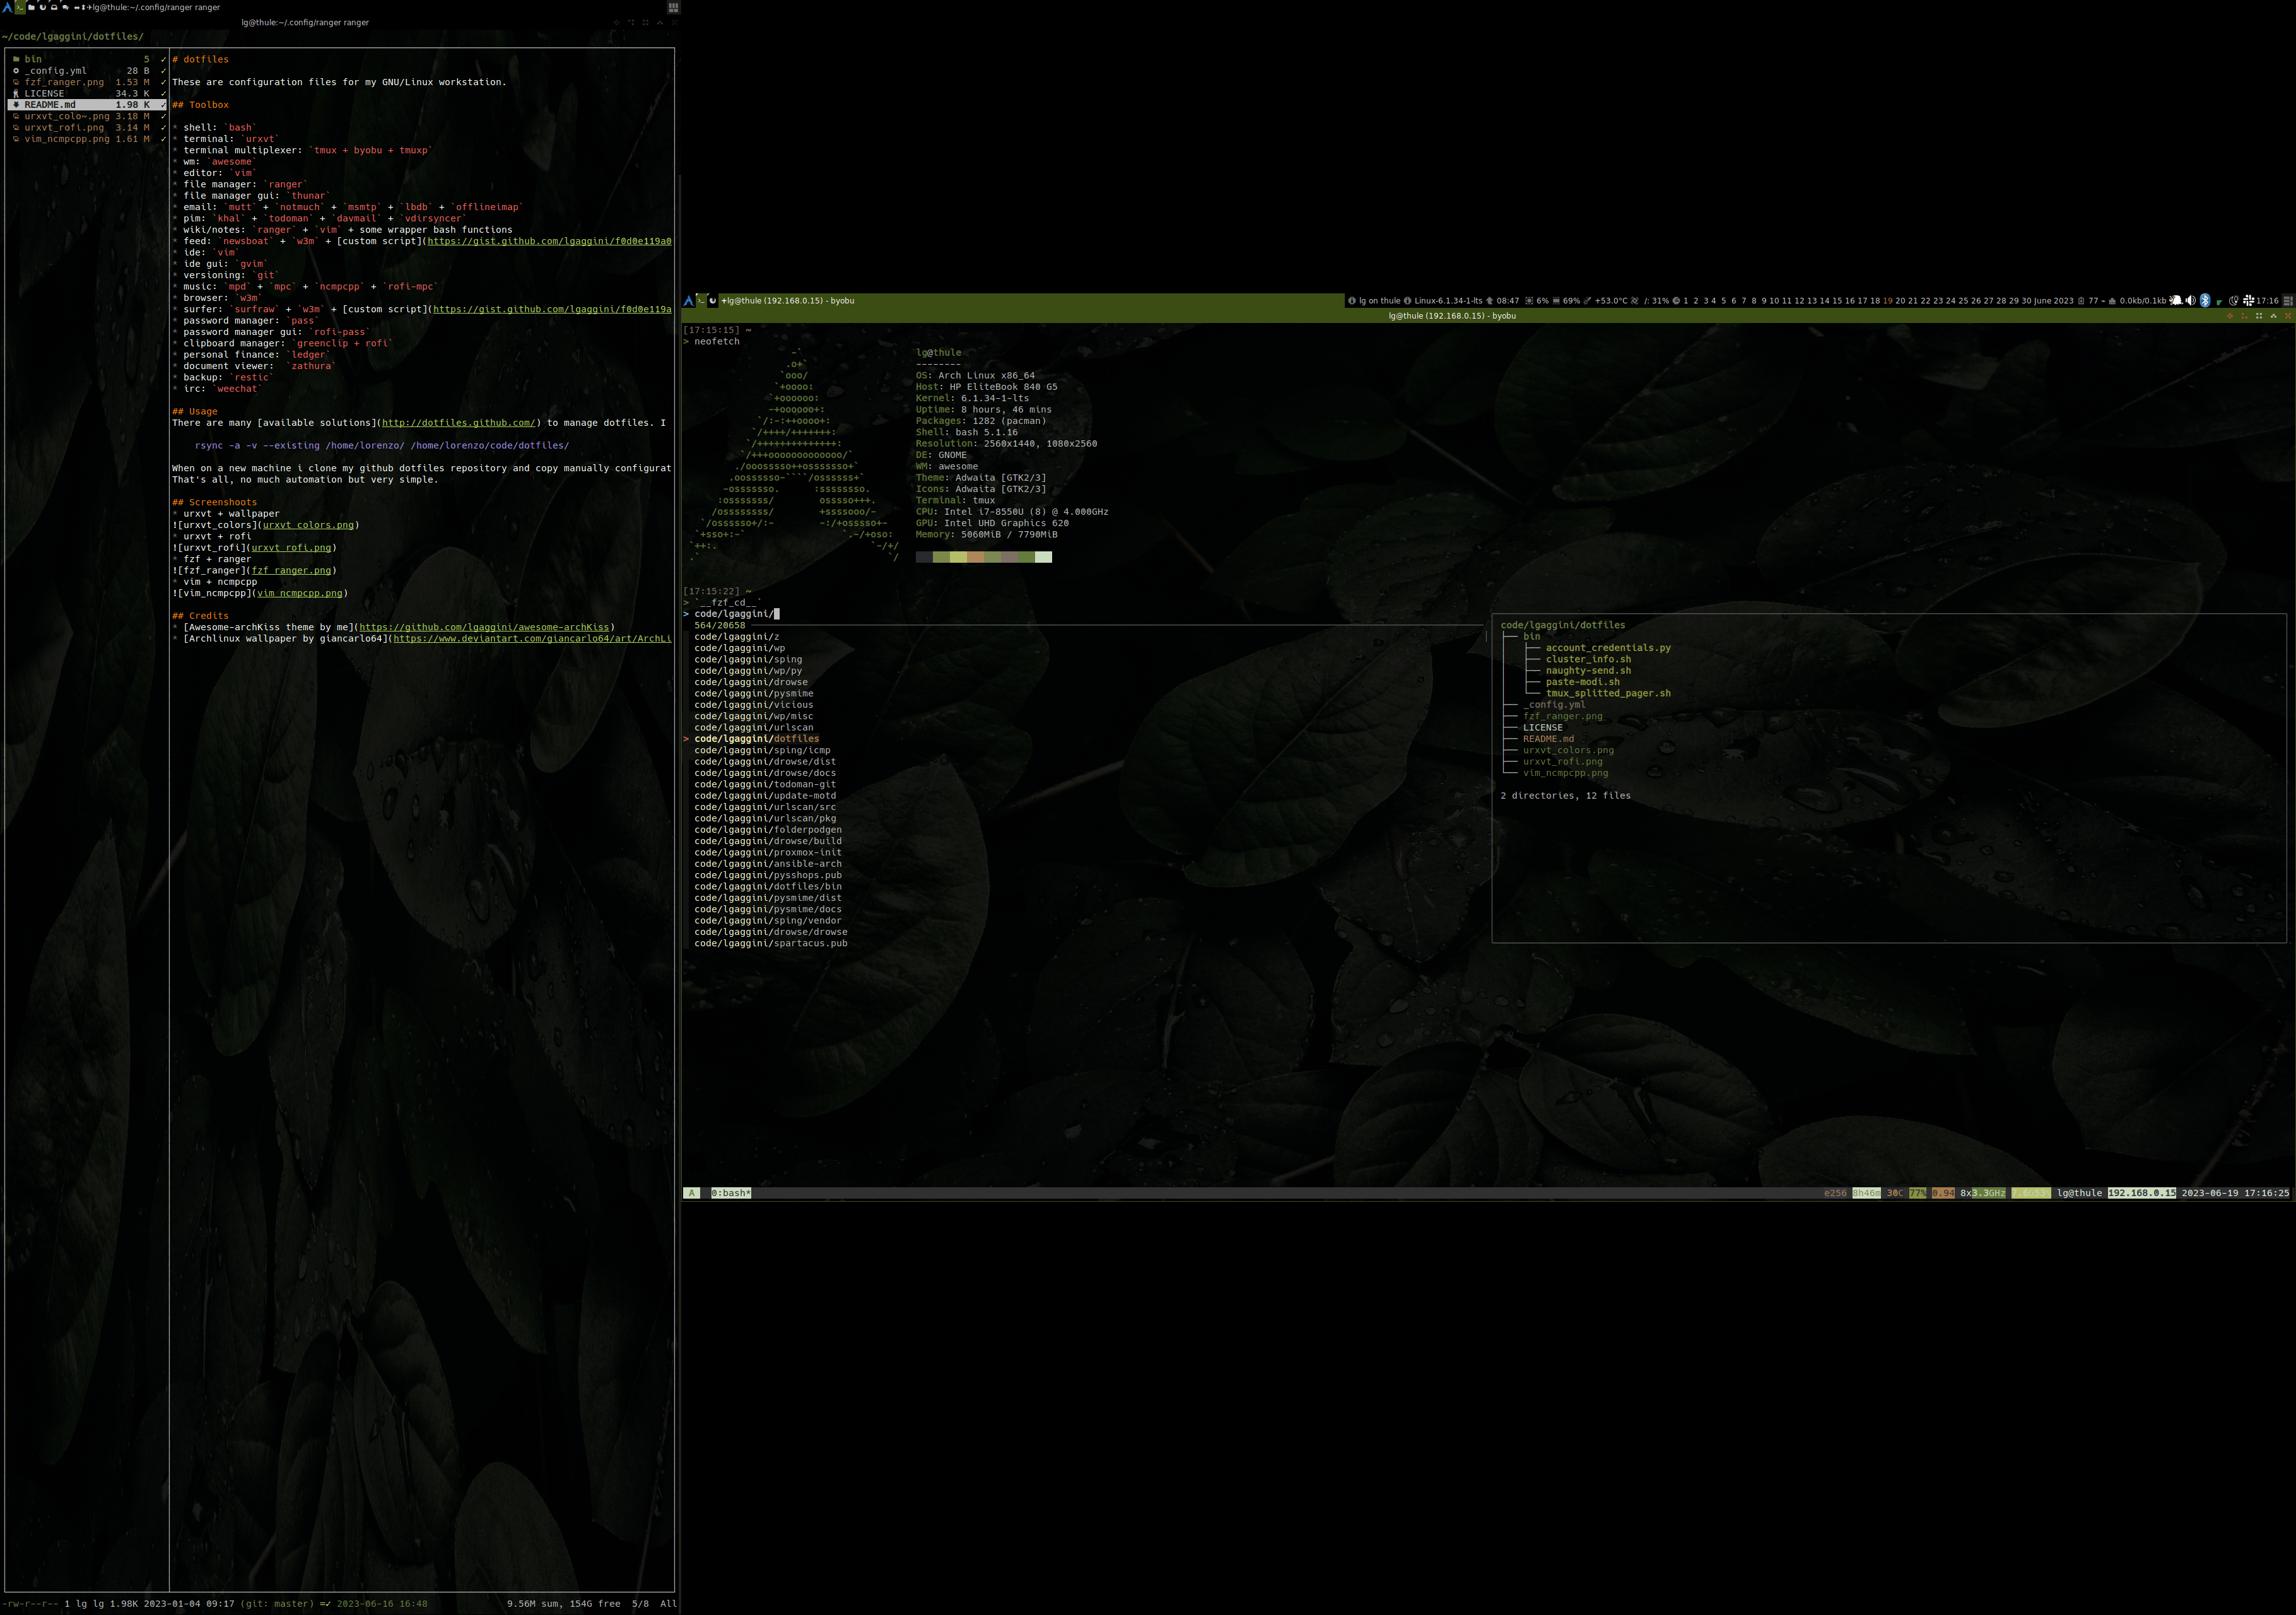Click the Arch Linux launcher icon top-left

7,7
